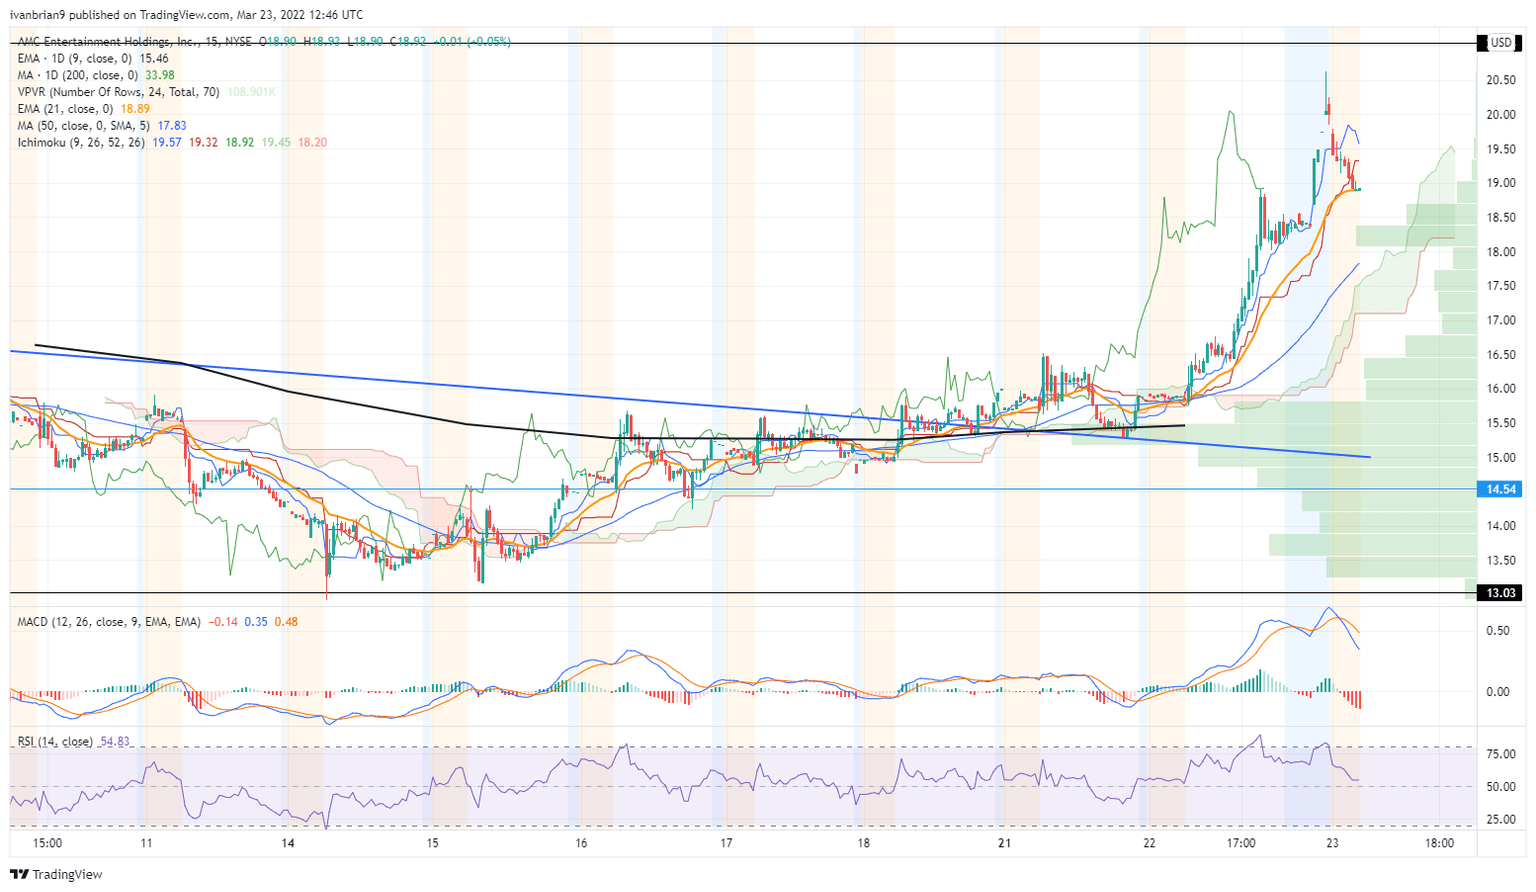Select the AMC Entertainment Holdings chart title
The width and height of the screenshot is (1536, 892).
132,42
